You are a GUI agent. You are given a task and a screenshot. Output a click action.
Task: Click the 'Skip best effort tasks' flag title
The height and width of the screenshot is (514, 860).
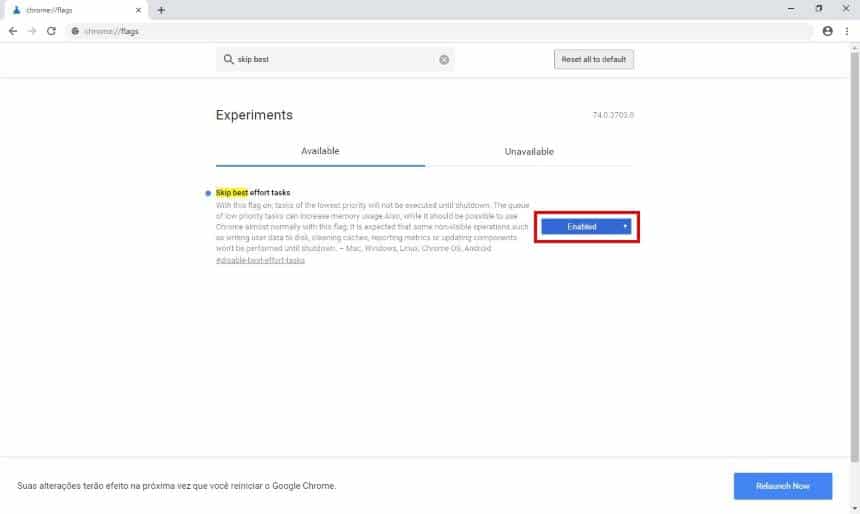coord(253,193)
